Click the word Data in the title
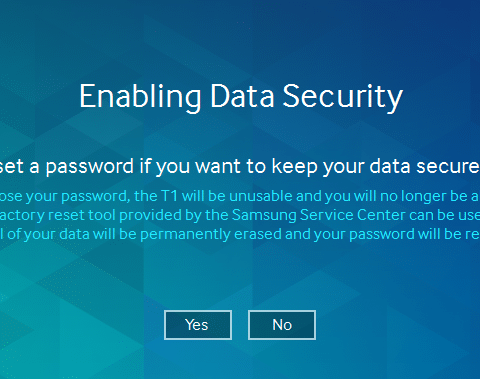 [242, 96]
